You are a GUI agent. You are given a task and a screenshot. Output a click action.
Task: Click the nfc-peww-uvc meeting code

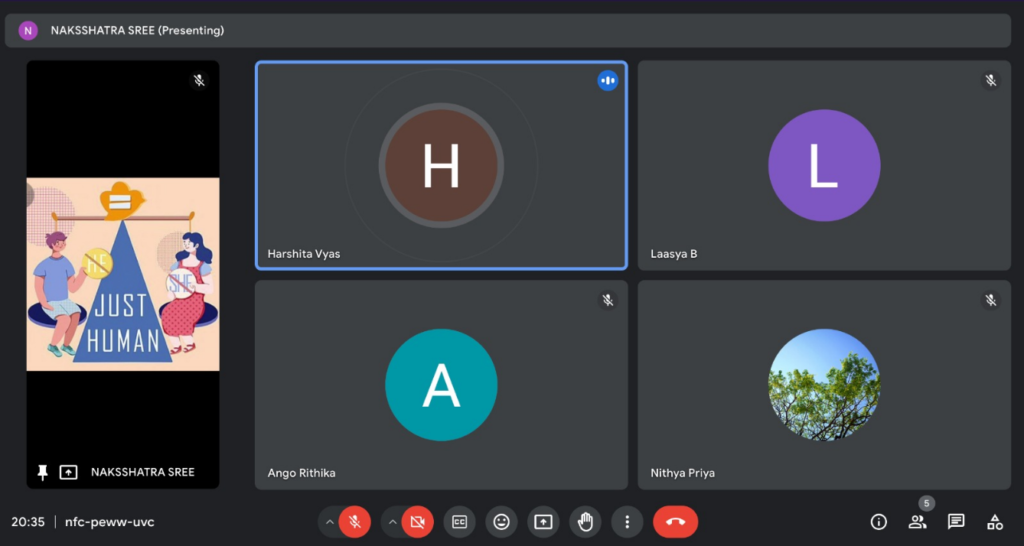click(x=110, y=522)
